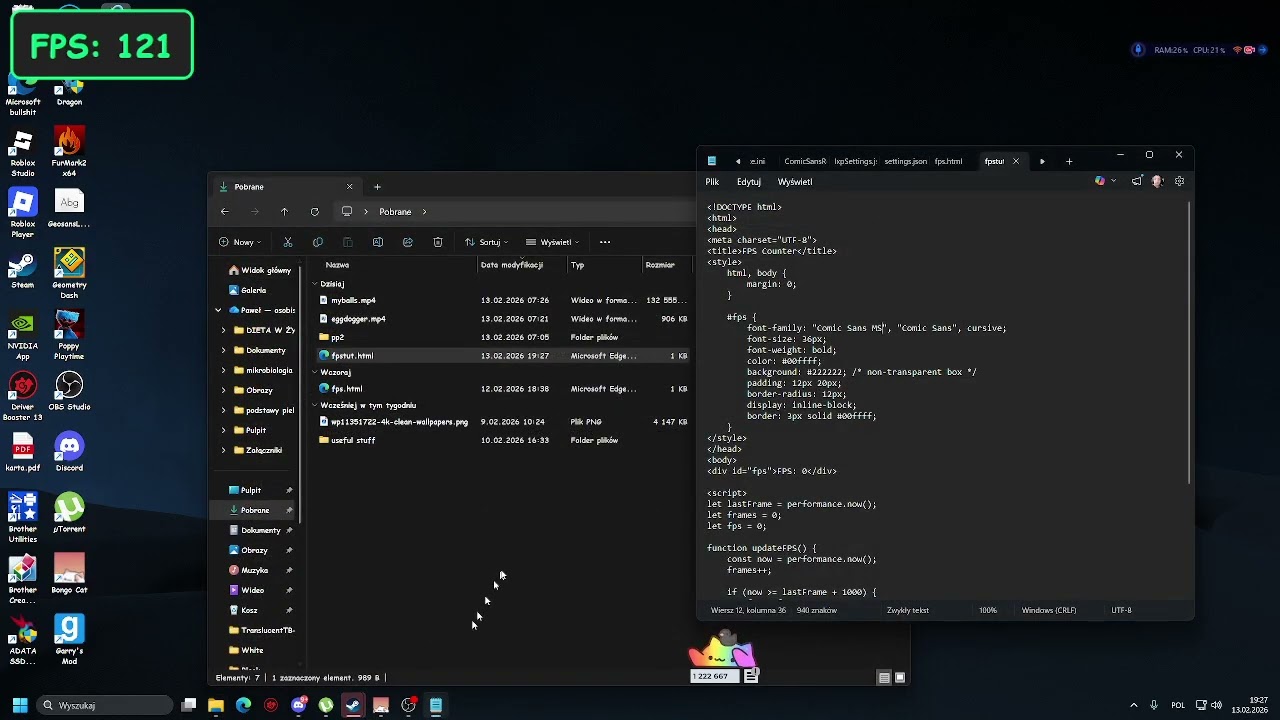Open OBS Studio desktop shortcut
Image resolution: width=1280 pixels, height=720 pixels.
point(69,392)
